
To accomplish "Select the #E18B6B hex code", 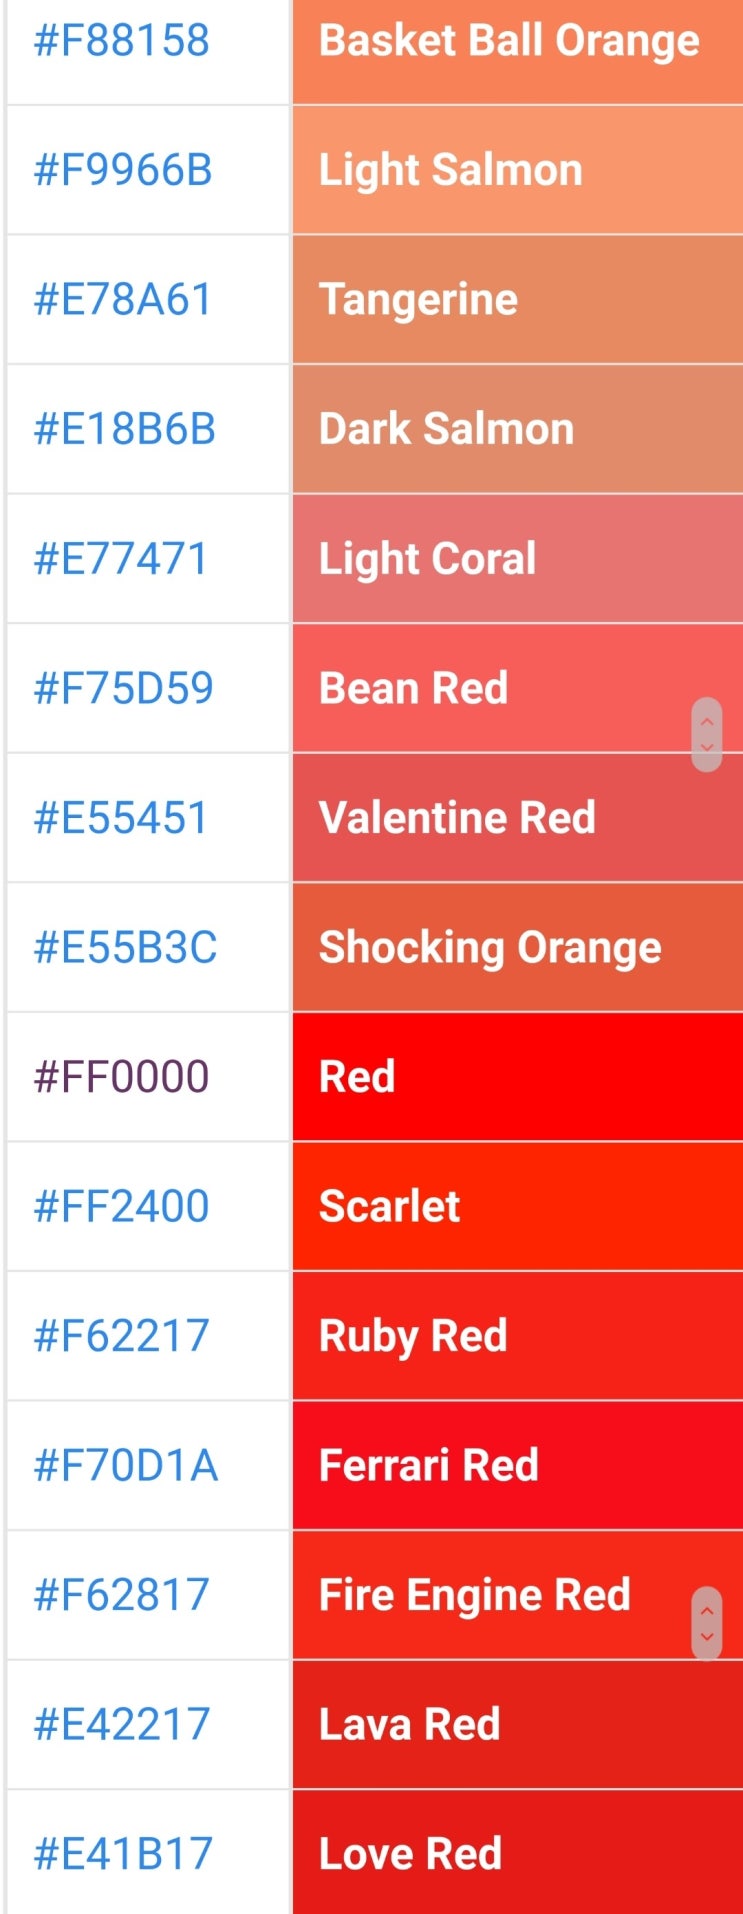I will click(x=120, y=429).
